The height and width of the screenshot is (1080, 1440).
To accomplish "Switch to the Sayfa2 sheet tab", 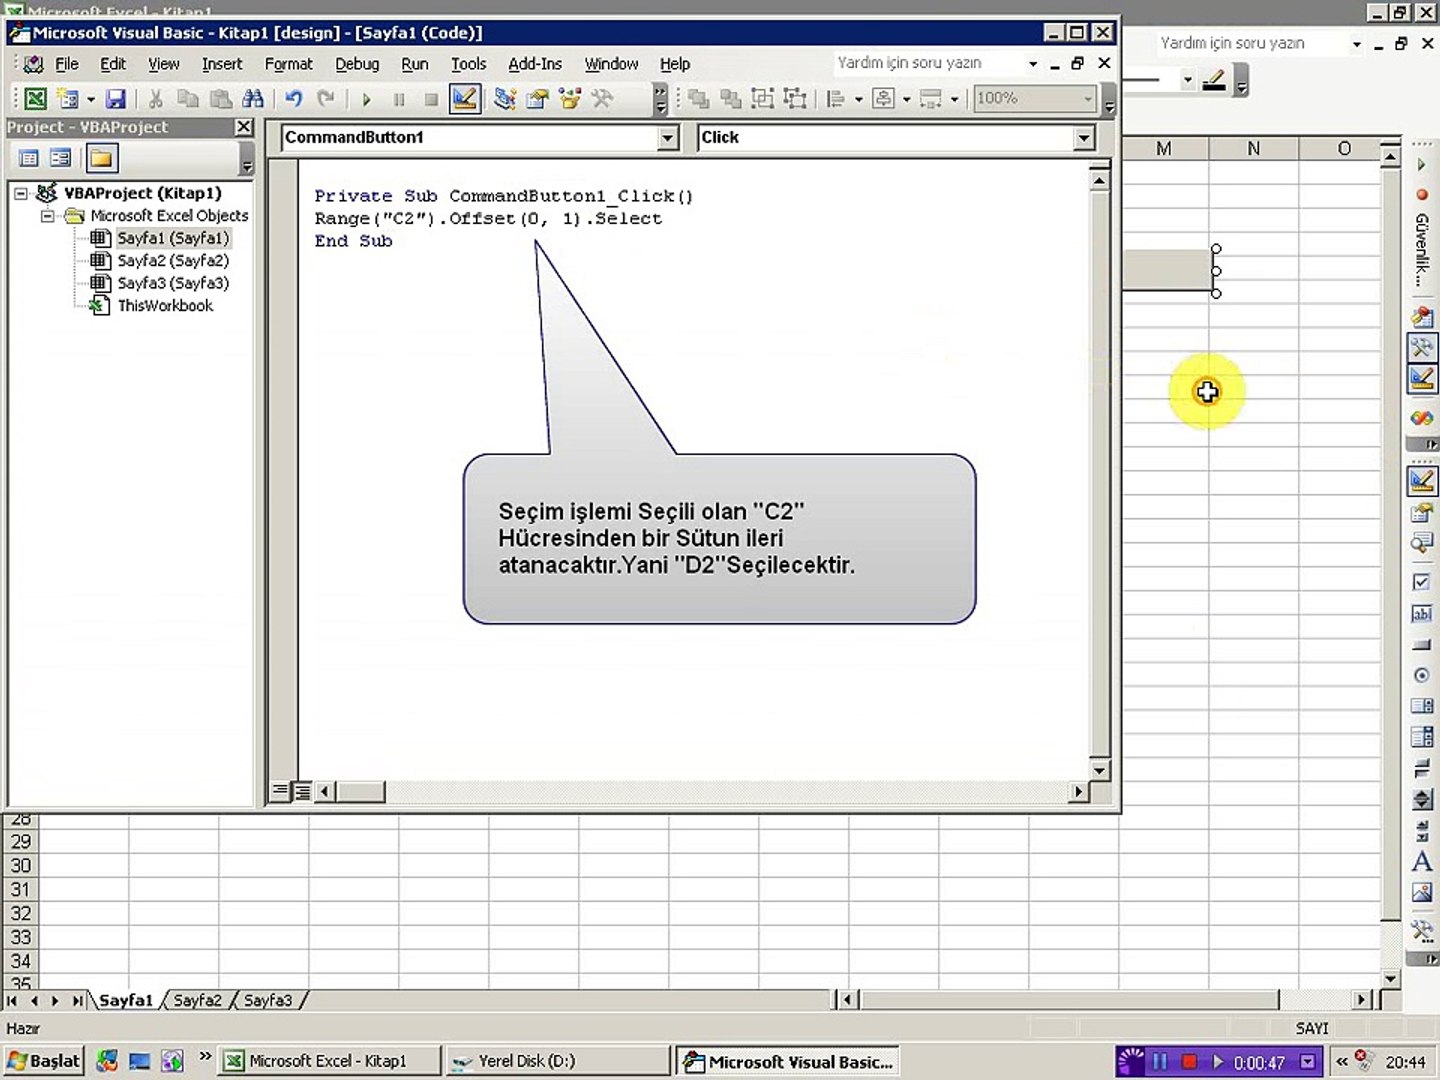I will coord(197,1000).
